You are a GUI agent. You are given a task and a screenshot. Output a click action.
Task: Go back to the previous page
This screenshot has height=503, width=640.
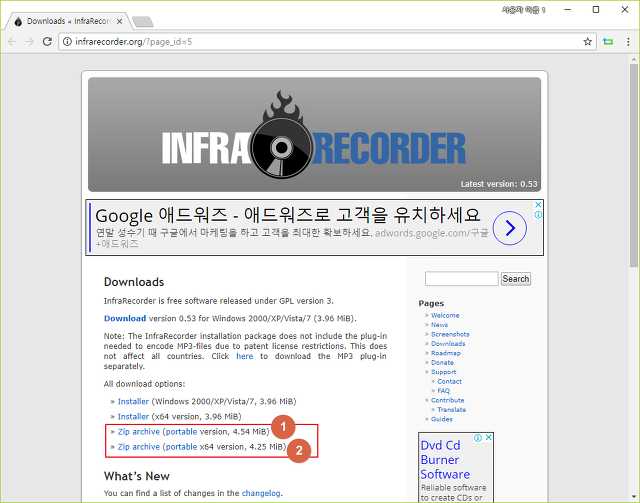click(12, 42)
